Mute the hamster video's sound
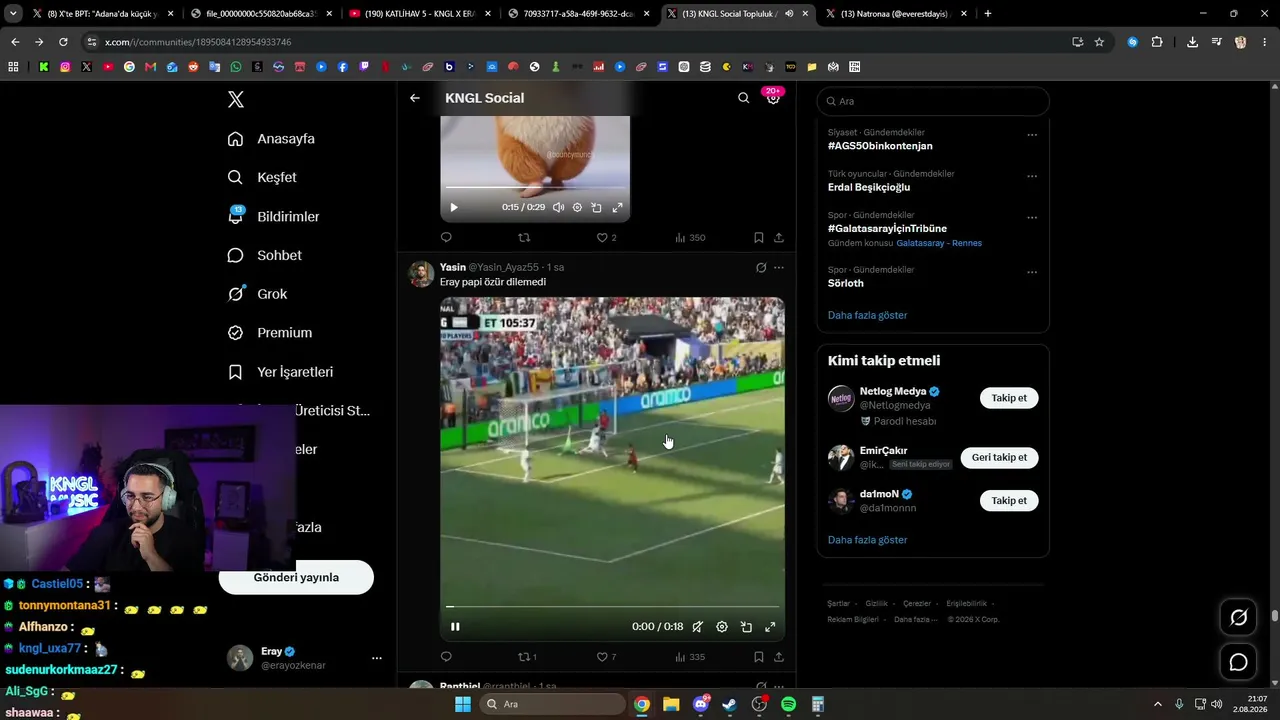The width and height of the screenshot is (1280, 720). point(558,208)
